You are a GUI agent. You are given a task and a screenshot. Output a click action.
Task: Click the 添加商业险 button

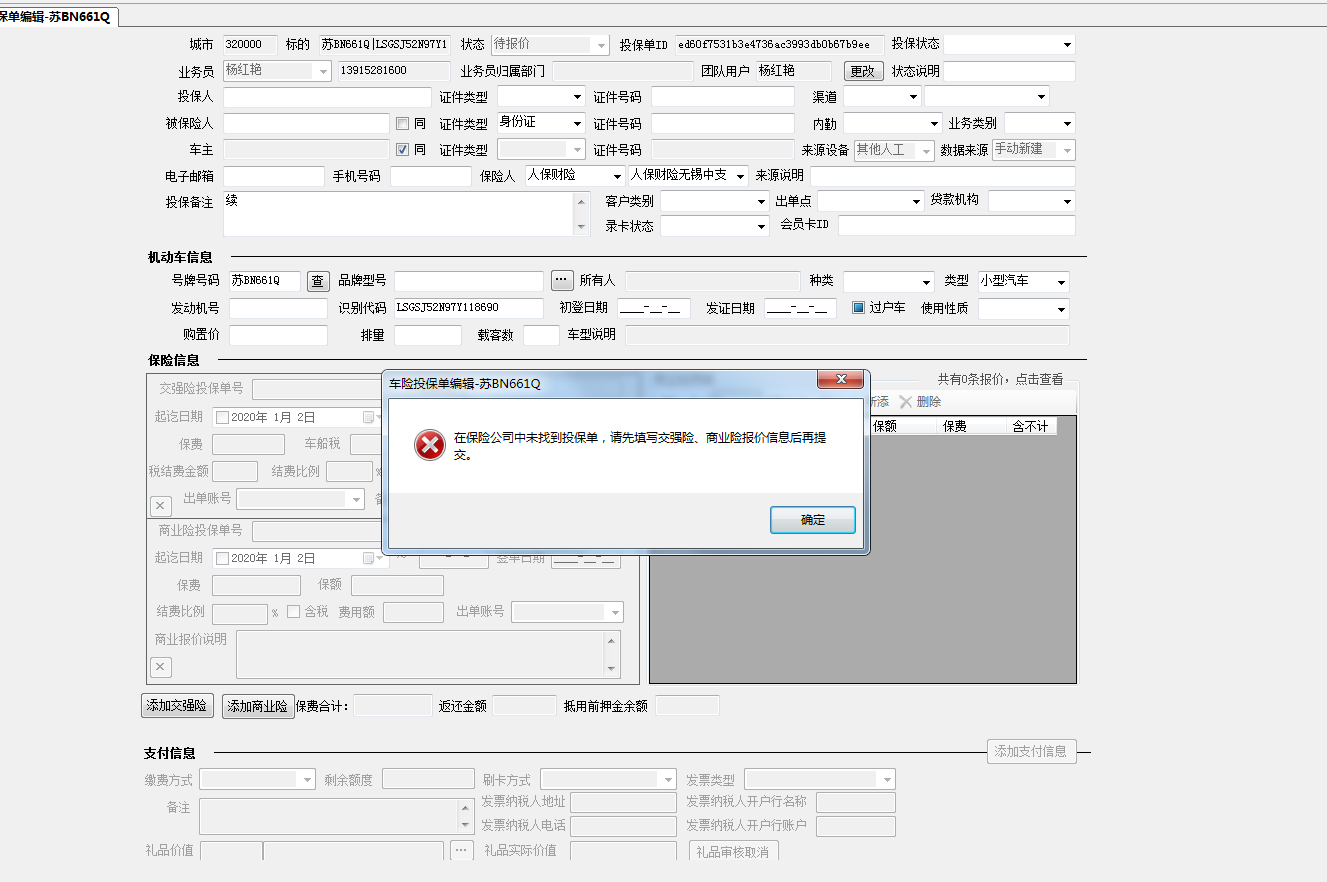tap(257, 706)
